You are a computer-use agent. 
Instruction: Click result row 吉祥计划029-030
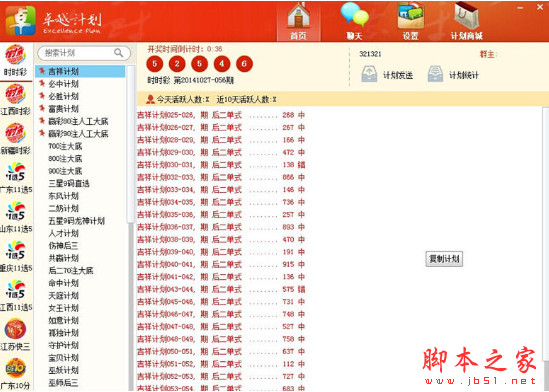[x=221, y=152]
